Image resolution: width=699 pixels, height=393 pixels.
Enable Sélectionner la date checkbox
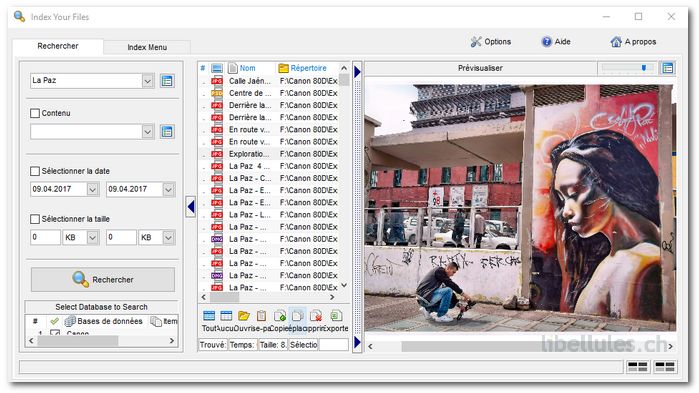point(35,171)
